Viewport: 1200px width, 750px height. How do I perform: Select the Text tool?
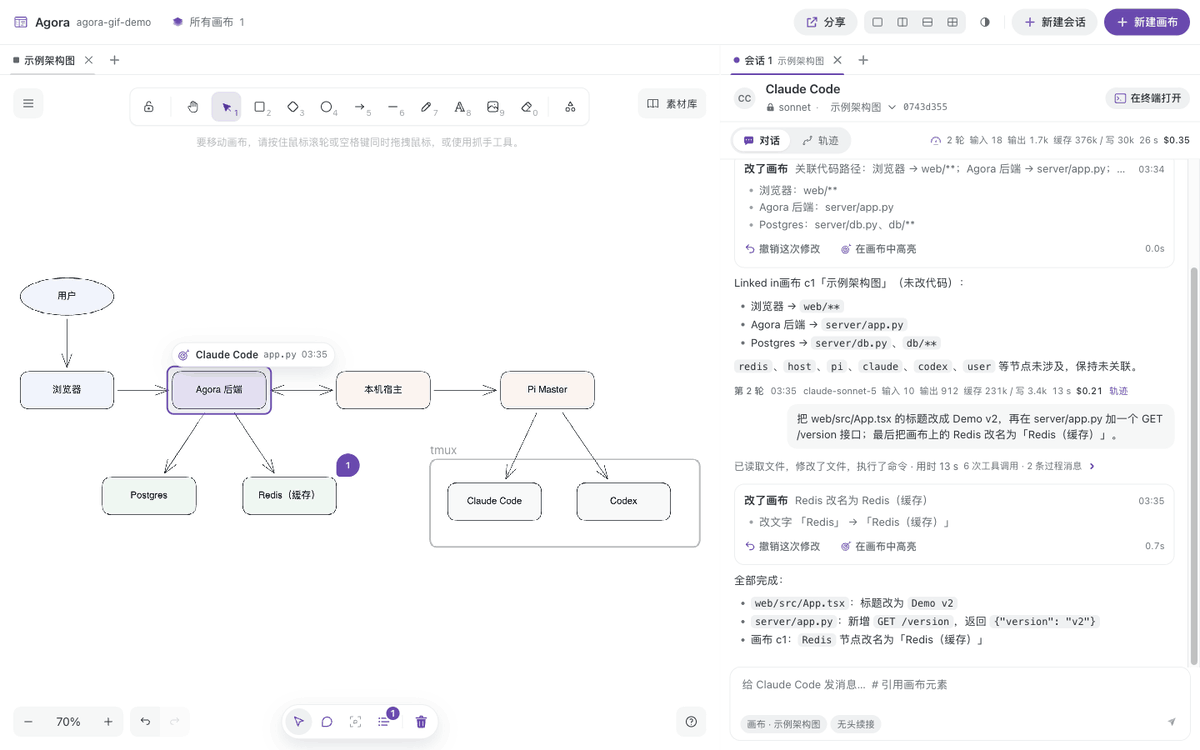(460, 107)
